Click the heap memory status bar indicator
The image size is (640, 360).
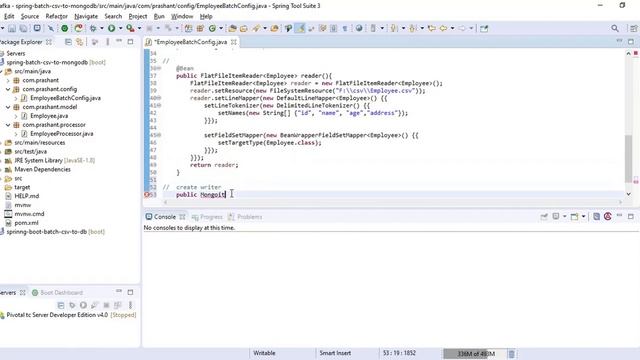pyautogui.click(x=475, y=353)
